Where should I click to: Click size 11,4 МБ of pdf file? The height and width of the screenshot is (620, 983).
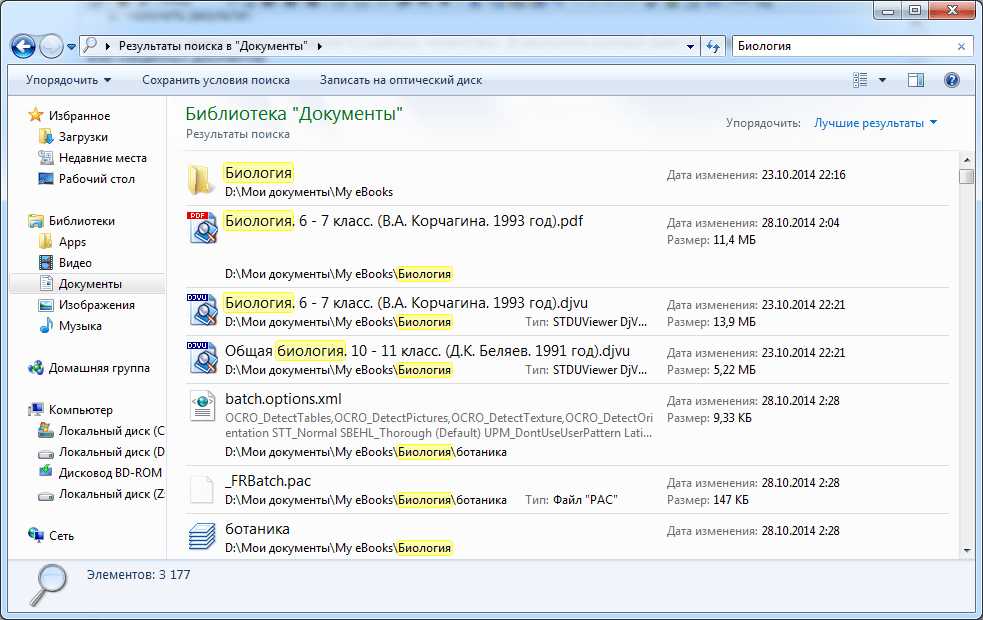[x=735, y=240]
